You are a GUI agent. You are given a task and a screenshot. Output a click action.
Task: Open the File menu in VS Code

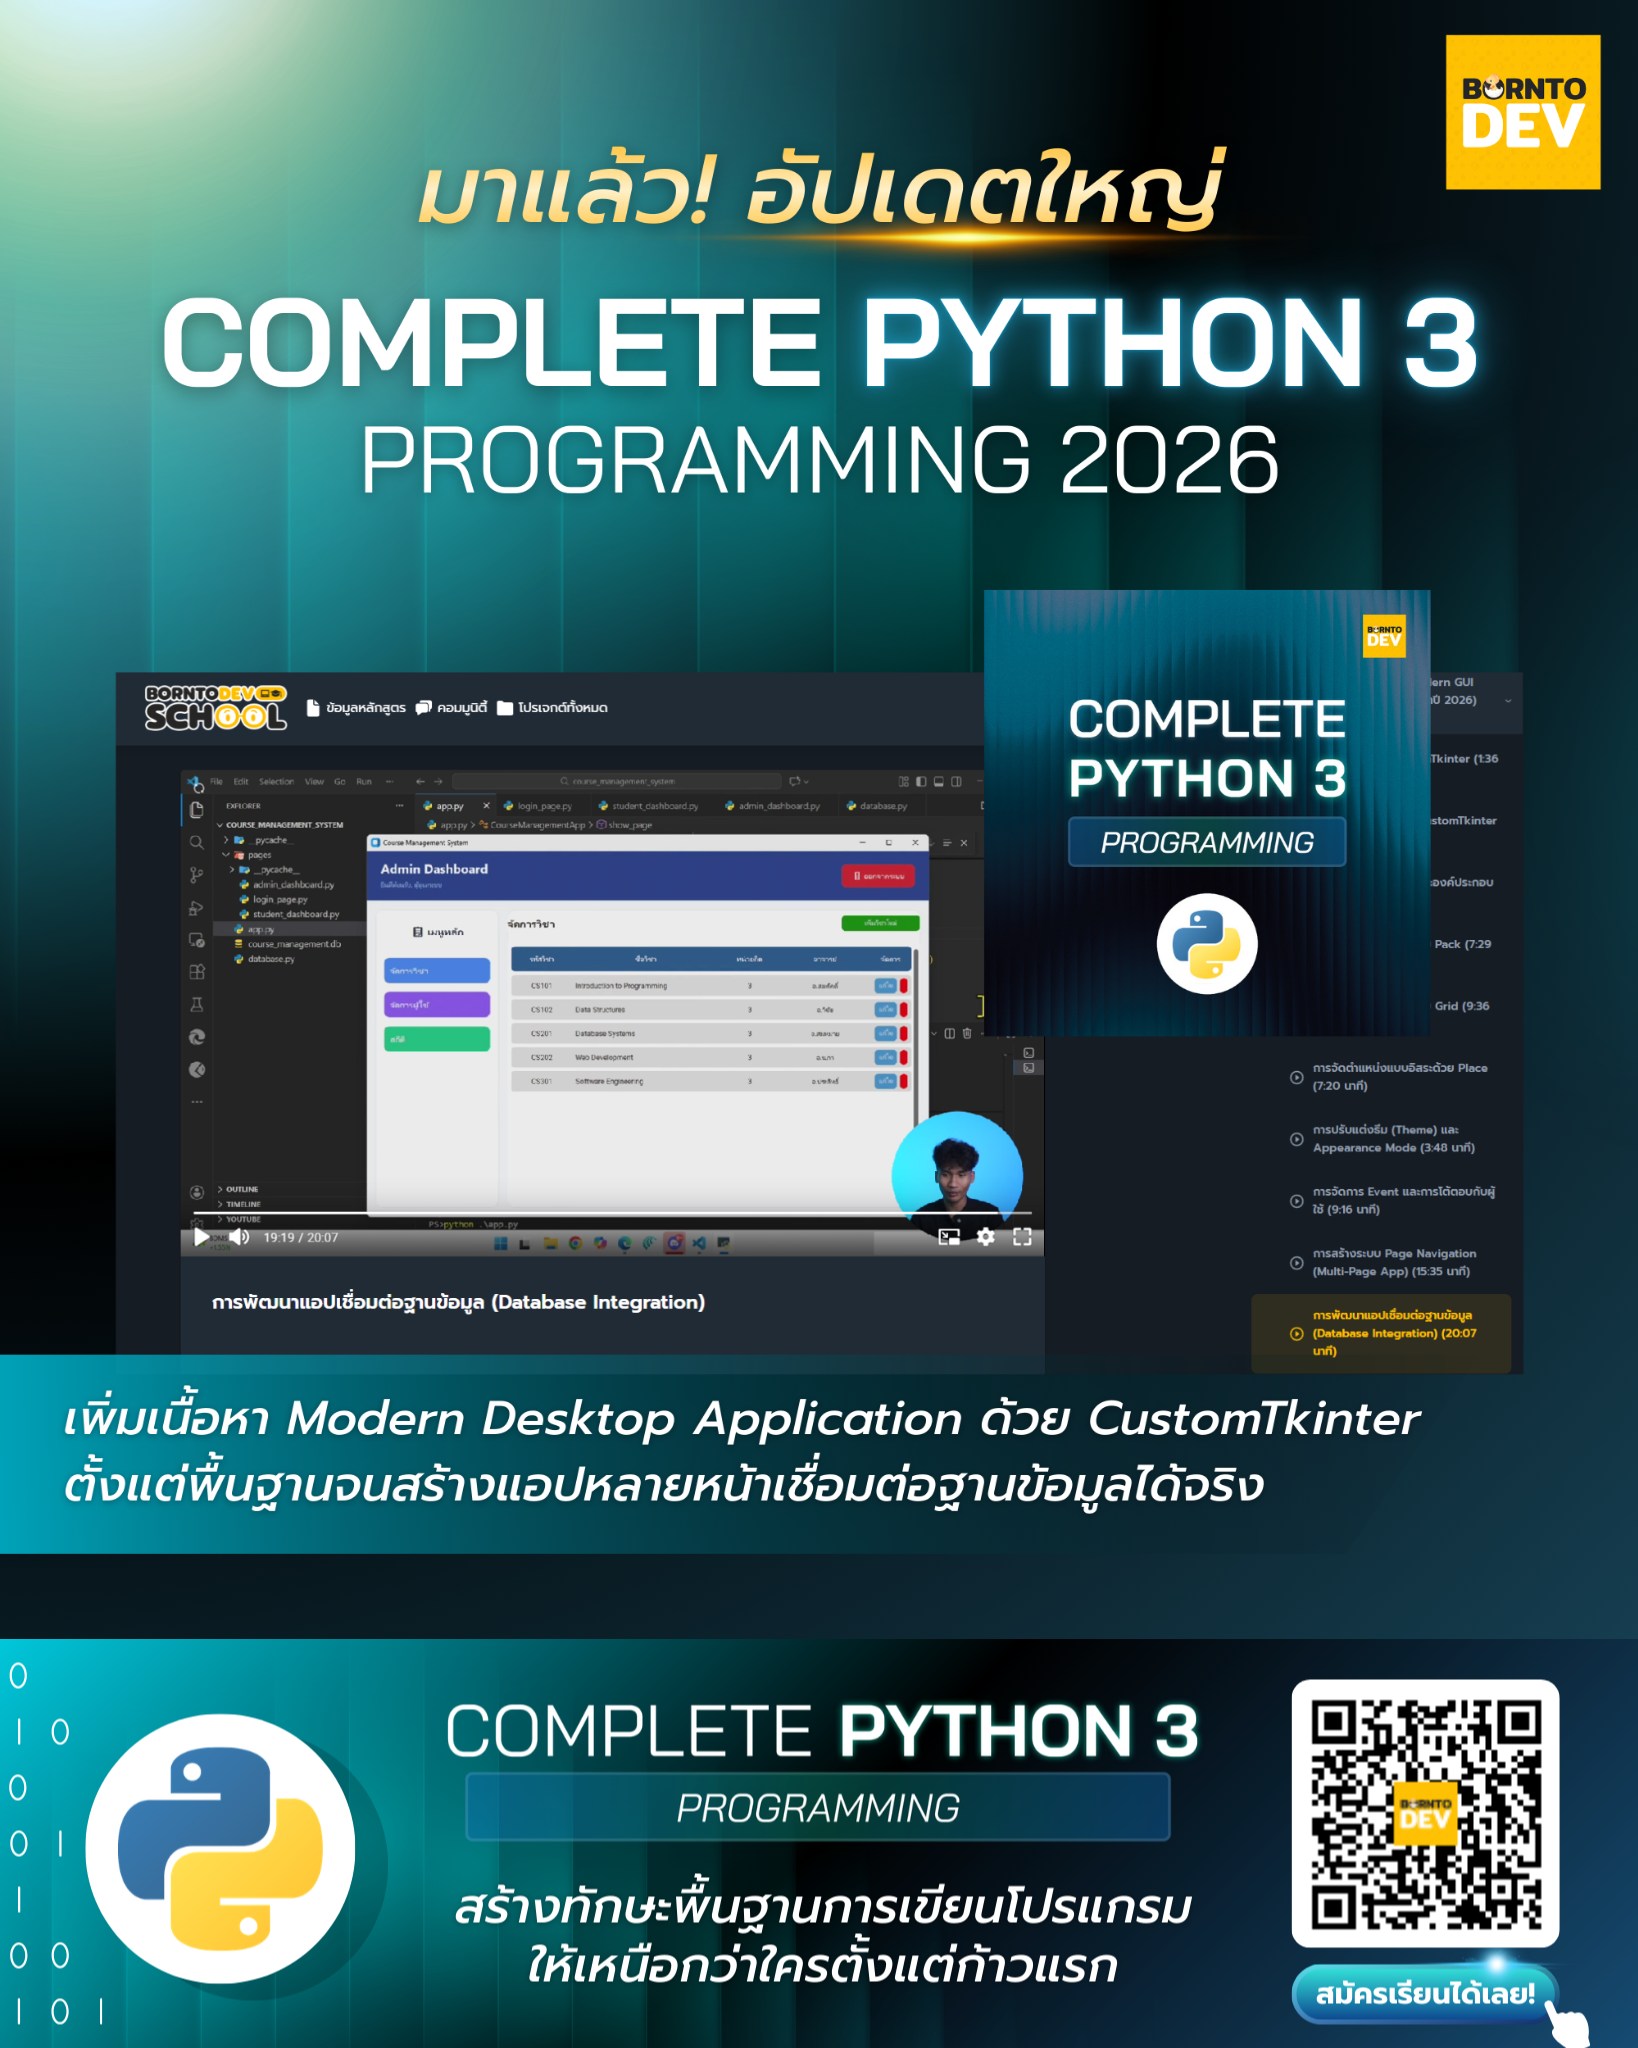pos(216,782)
